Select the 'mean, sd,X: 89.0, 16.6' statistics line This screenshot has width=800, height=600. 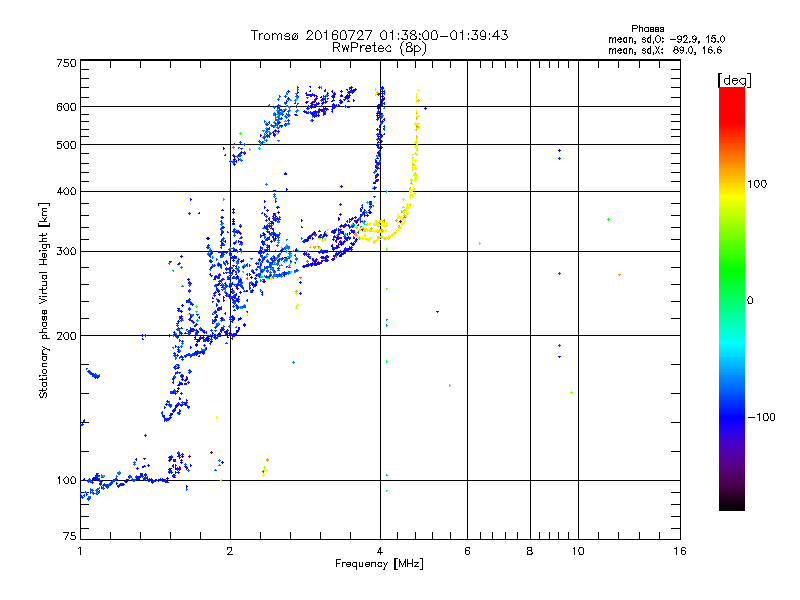pyautogui.click(x=665, y=50)
